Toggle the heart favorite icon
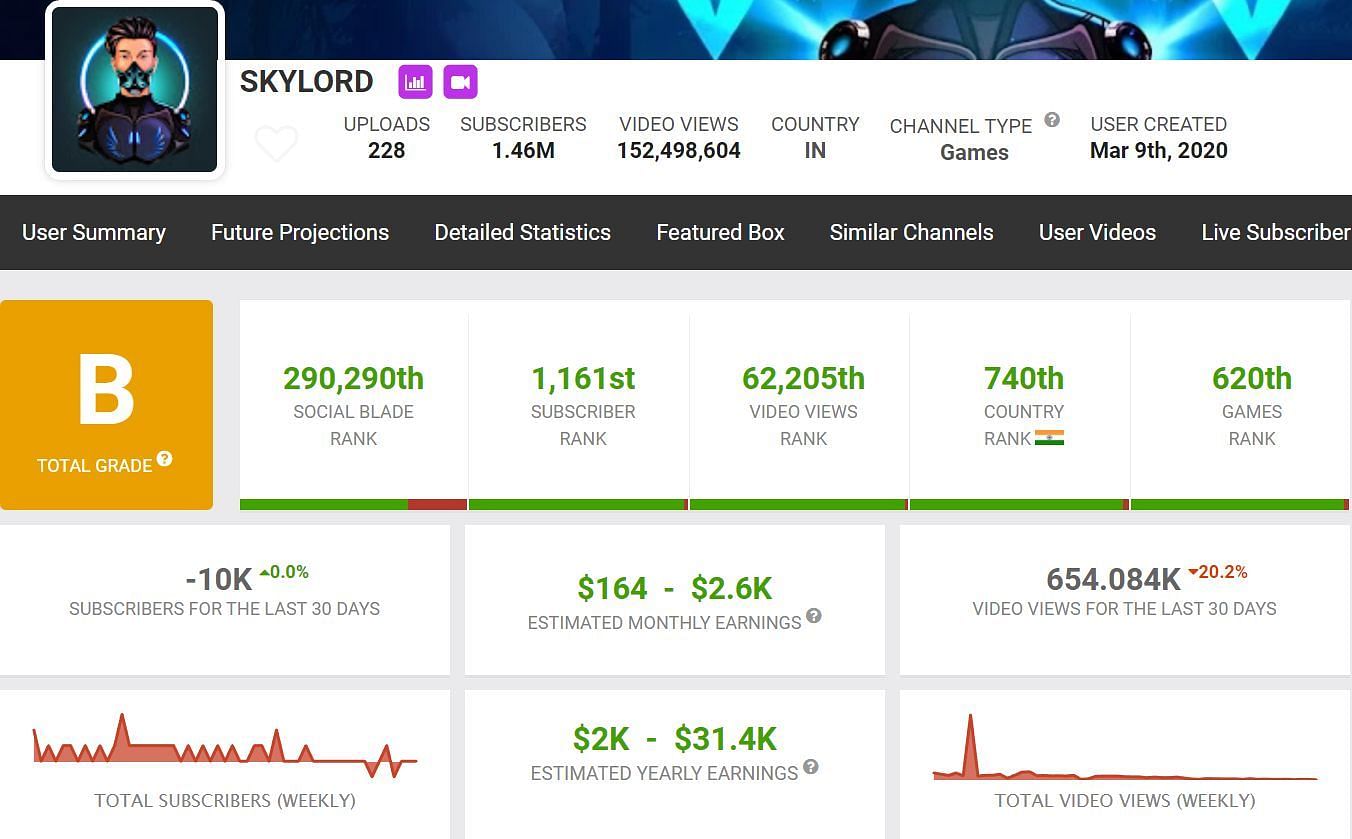Image resolution: width=1352 pixels, height=839 pixels. (276, 144)
